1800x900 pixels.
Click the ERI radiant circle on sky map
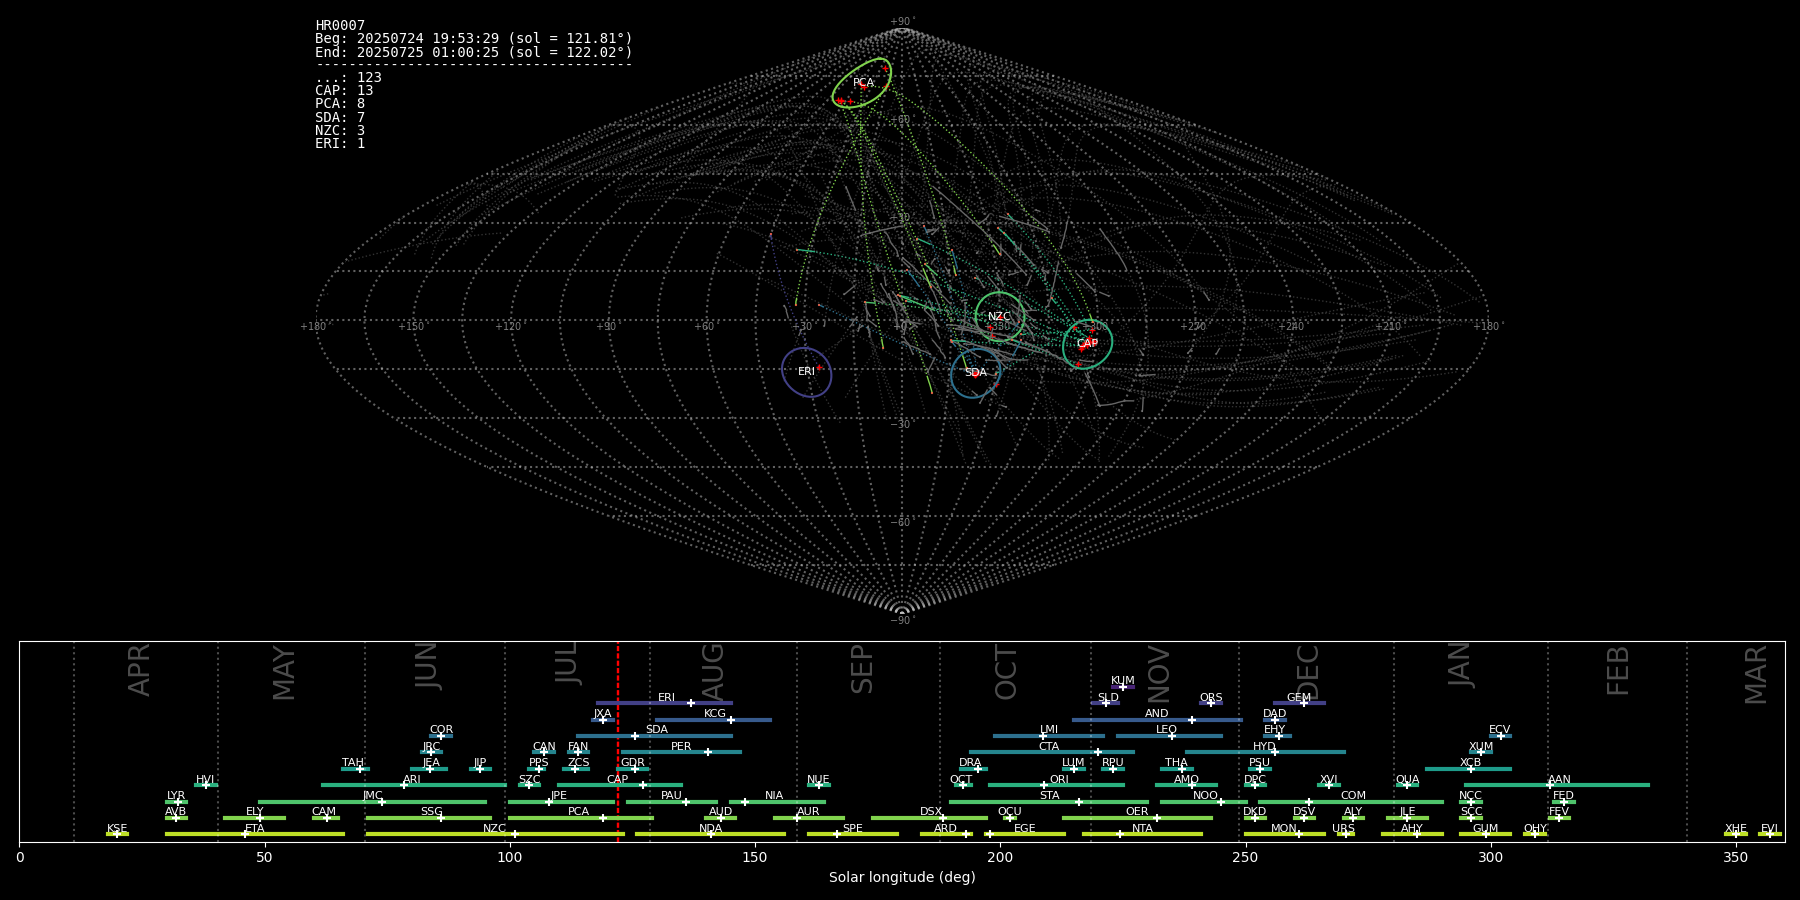click(807, 372)
